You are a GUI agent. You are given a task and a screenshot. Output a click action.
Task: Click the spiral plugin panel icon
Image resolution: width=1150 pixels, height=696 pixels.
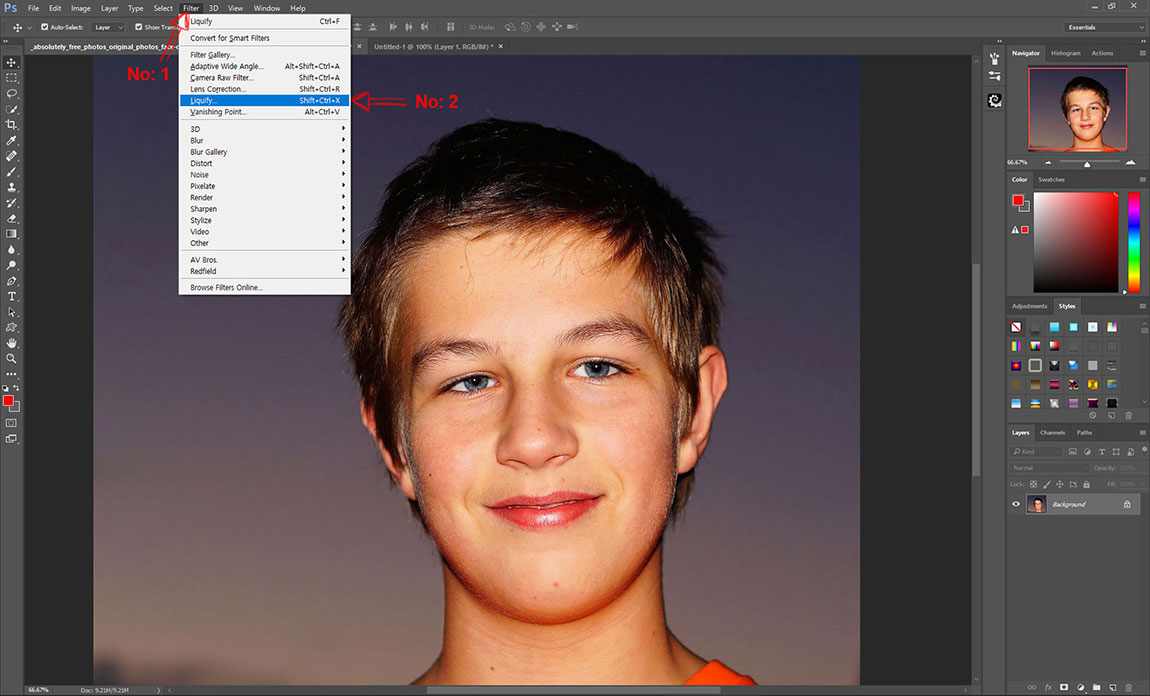coord(995,100)
